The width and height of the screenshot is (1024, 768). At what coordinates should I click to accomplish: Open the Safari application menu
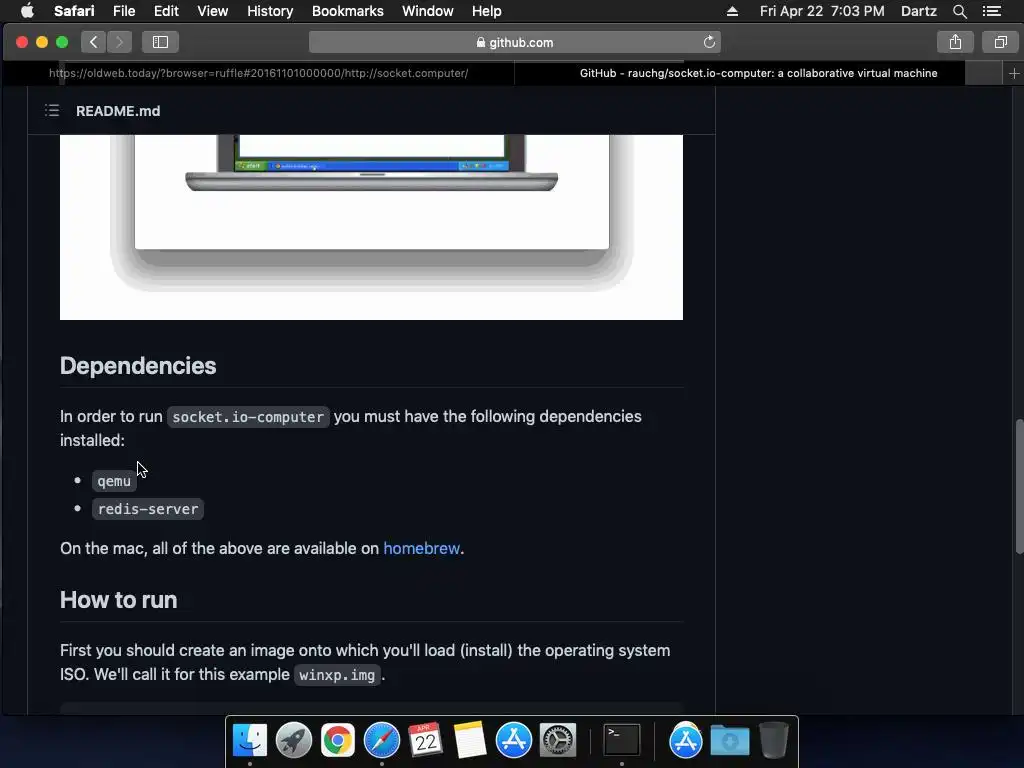[x=74, y=11]
